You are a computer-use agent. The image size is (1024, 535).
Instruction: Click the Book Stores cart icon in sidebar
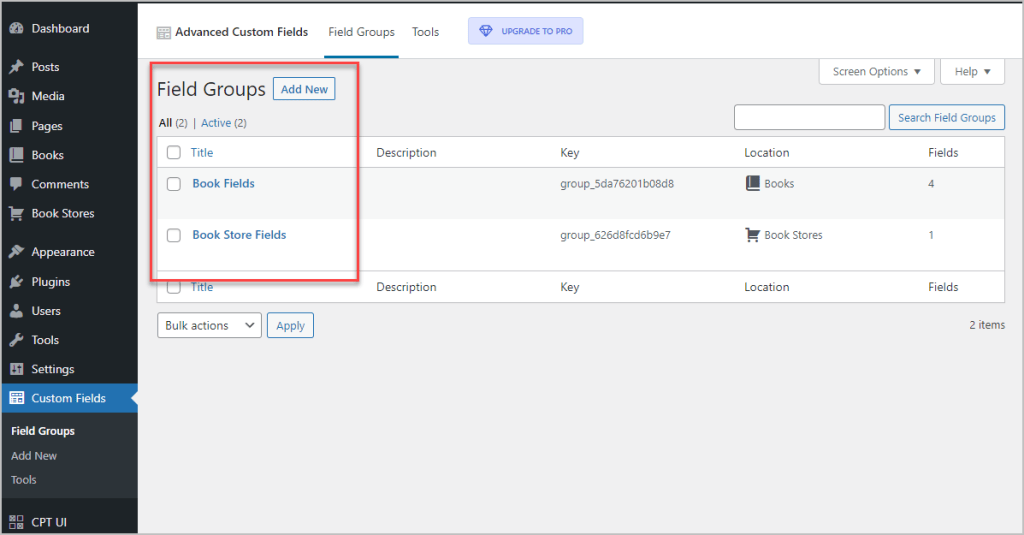[16, 214]
